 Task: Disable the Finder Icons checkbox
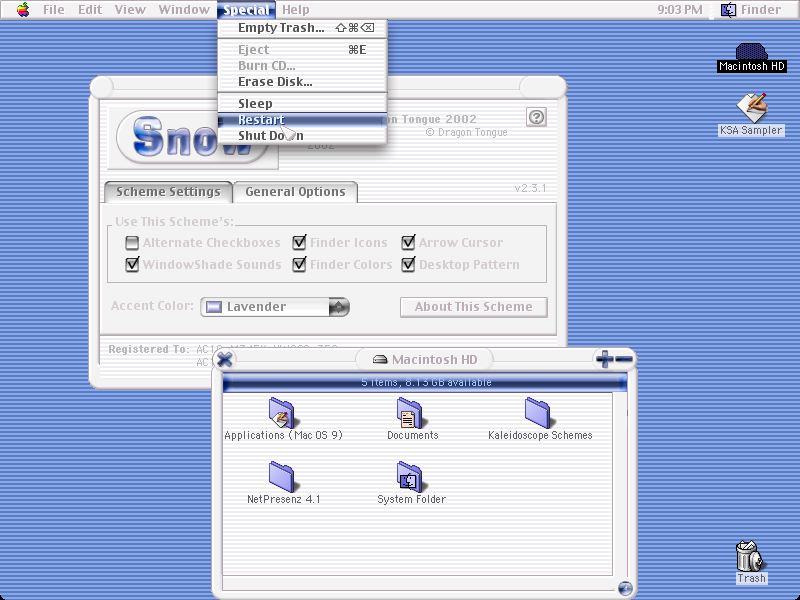point(299,242)
